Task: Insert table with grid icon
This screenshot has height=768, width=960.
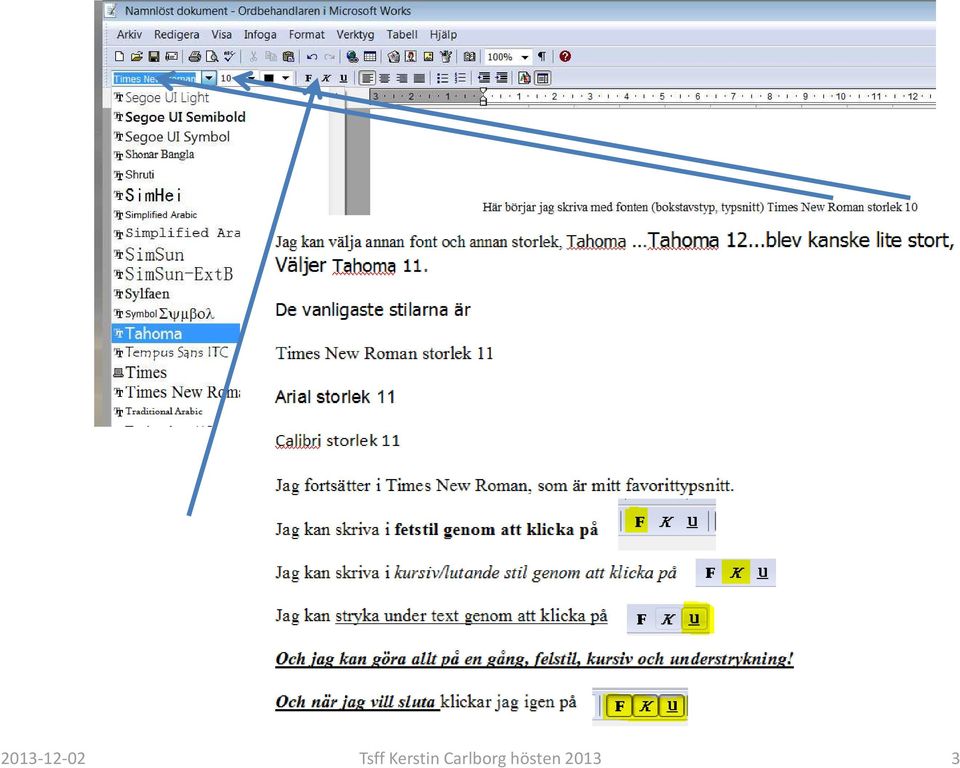Action: pos(370,56)
